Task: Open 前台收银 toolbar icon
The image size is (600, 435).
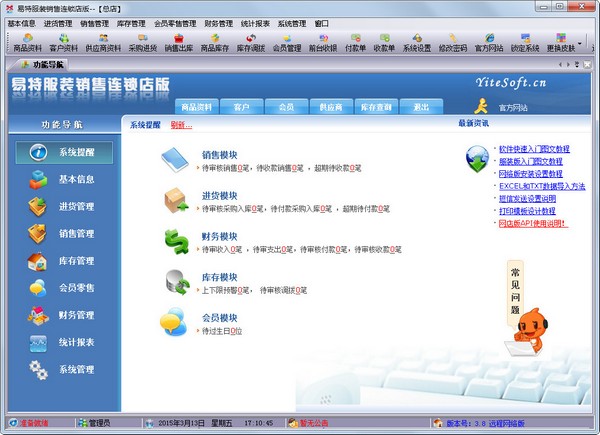Action: 323,42
